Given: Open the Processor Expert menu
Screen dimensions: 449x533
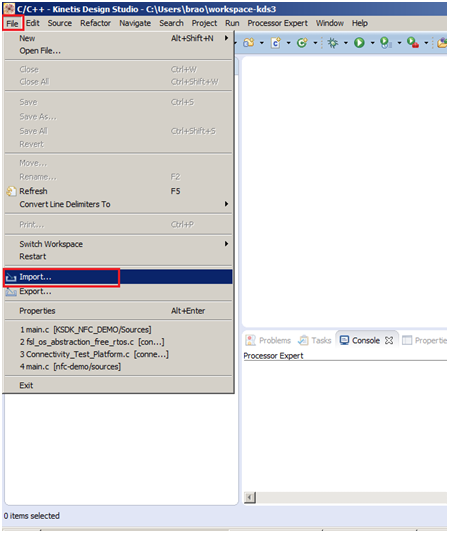Looking at the screenshot, I should [x=277, y=23].
